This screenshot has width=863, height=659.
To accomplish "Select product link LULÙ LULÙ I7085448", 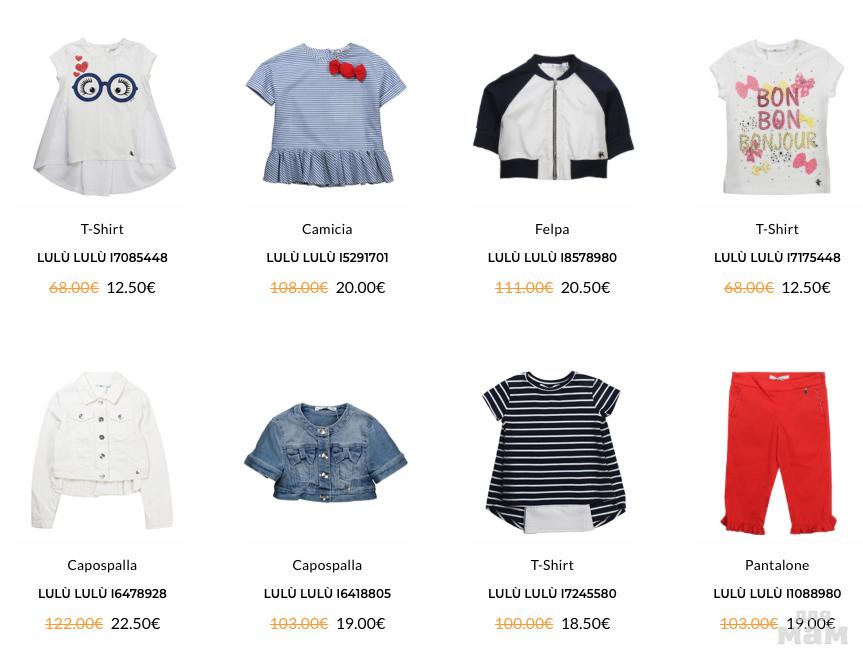I will pos(102,258).
